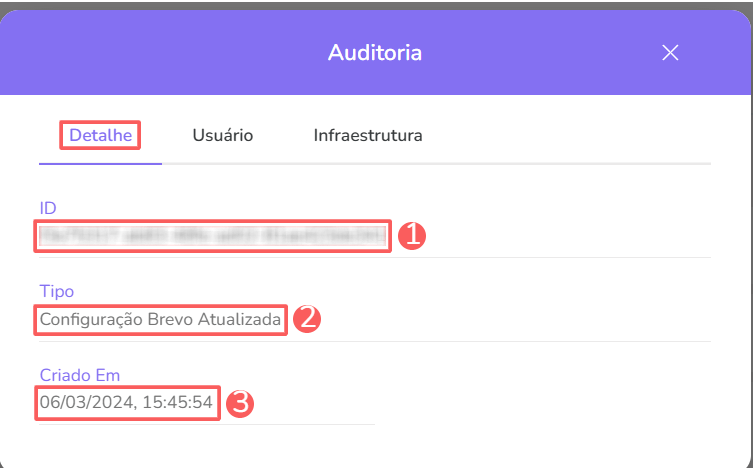Viewport: 753px width, 468px height.
Task: Click the blurred ID value field
Action: tap(212, 236)
